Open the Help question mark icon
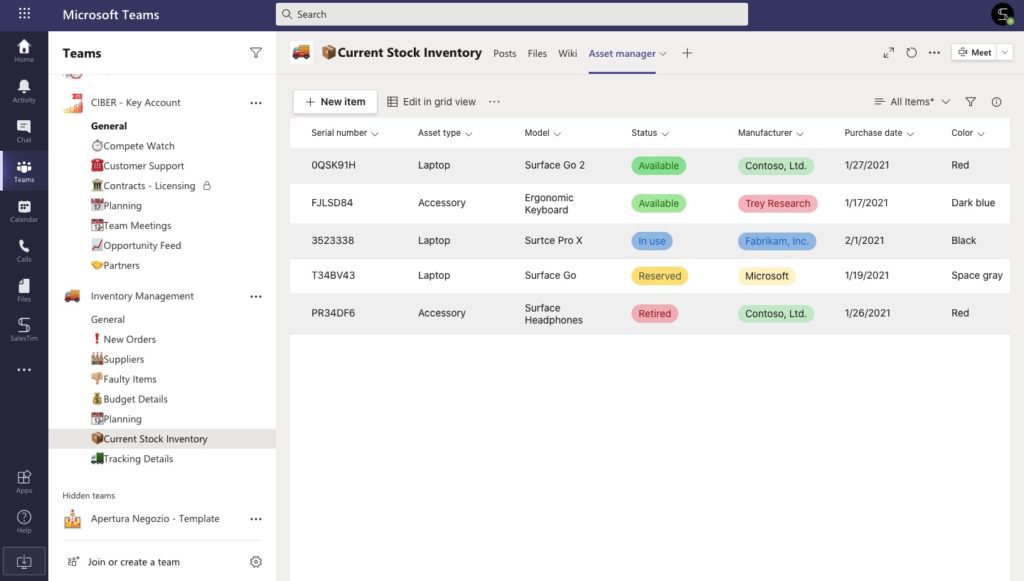The image size is (1024, 581). pyautogui.click(x=24, y=522)
